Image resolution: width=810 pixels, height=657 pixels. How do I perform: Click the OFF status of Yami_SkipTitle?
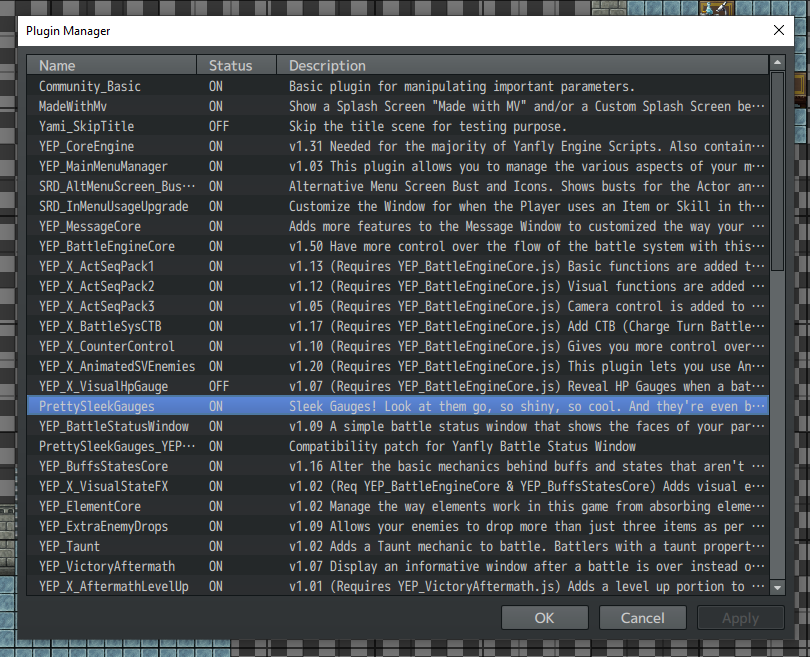click(219, 127)
